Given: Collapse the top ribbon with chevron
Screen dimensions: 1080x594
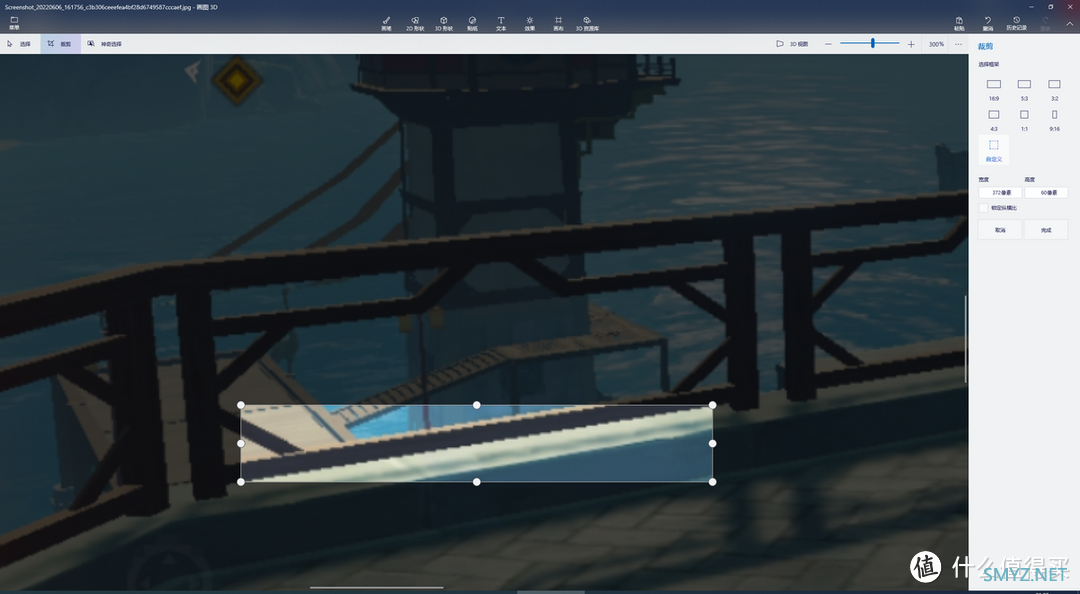Looking at the screenshot, I should [1070, 23].
